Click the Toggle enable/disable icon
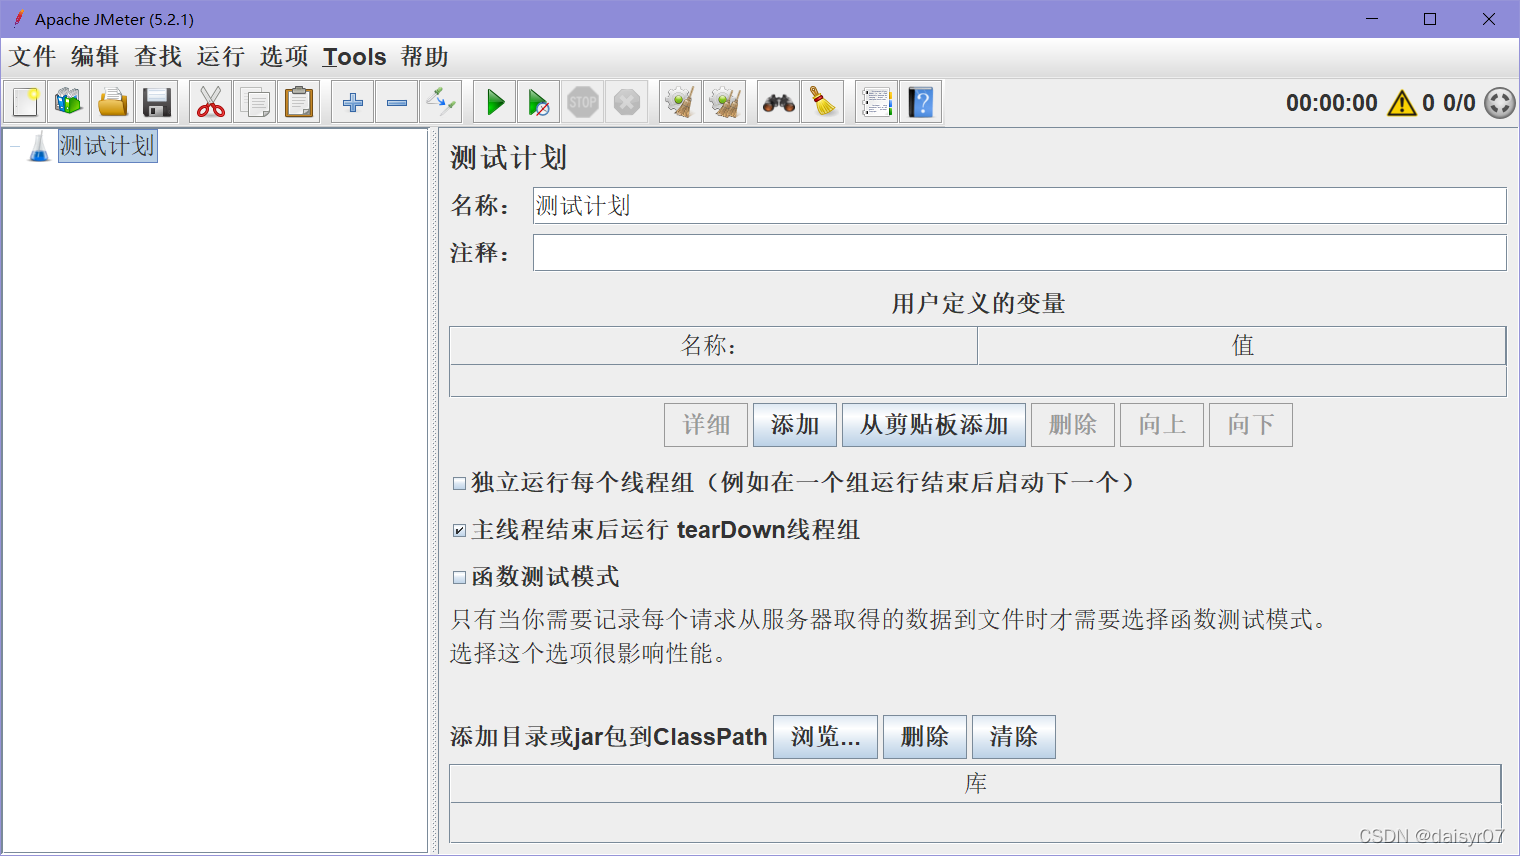Viewport: 1520px width, 856px height. (441, 102)
